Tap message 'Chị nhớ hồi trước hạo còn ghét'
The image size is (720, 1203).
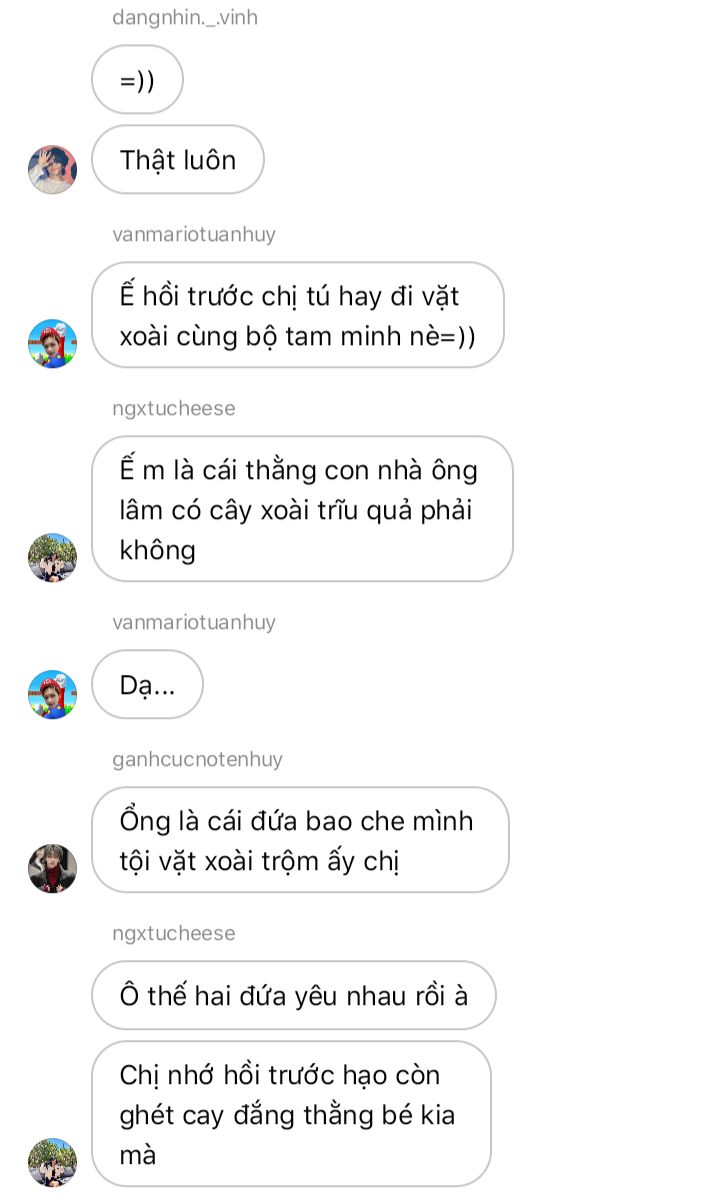(x=291, y=1114)
